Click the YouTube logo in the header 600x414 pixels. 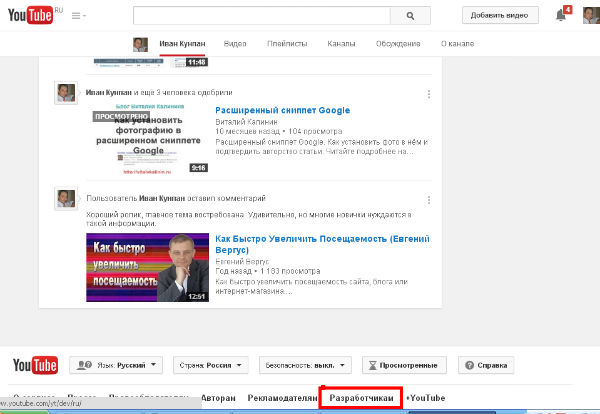pyautogui.click(x=31, y=15)
